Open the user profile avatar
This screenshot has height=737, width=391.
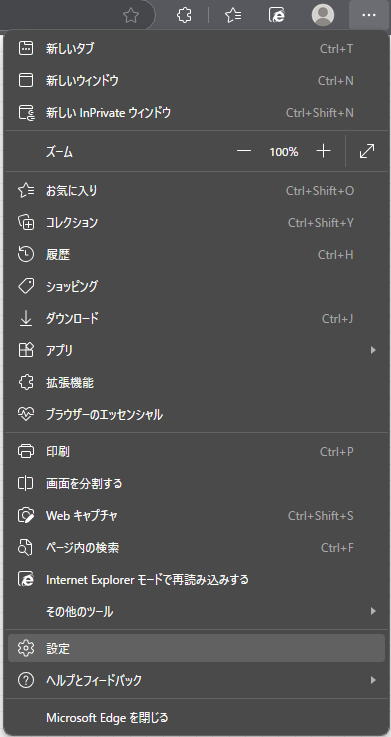(323, 16)
